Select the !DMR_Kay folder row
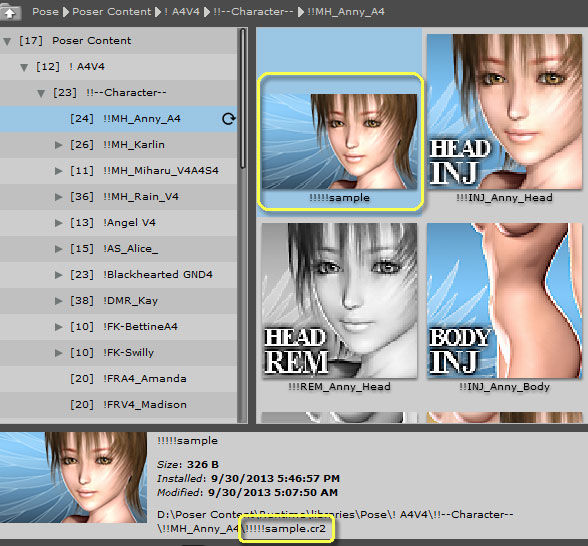Screen dimensions: 588x546 click(118, 301)
